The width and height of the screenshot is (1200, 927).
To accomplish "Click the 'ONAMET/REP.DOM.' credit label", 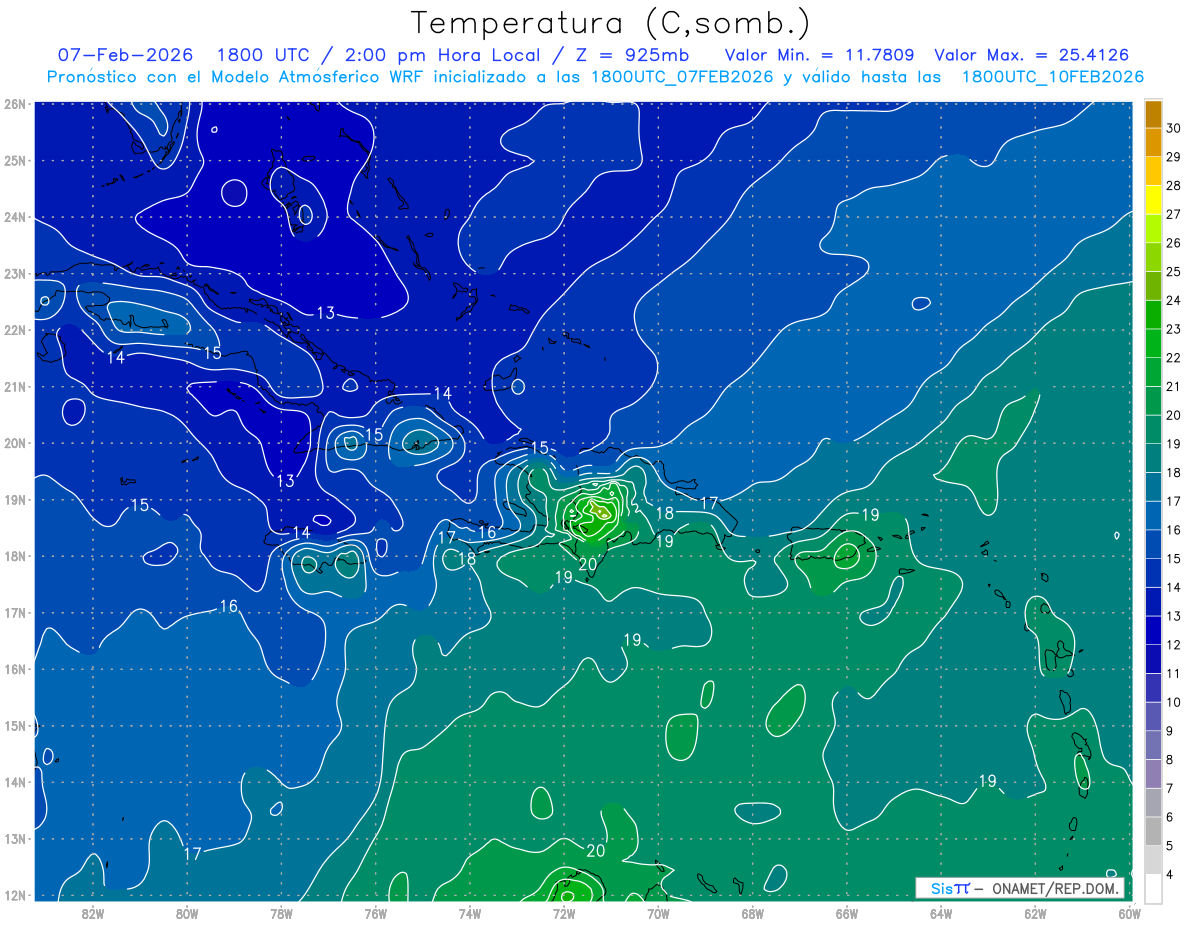I will [1053, 888].
